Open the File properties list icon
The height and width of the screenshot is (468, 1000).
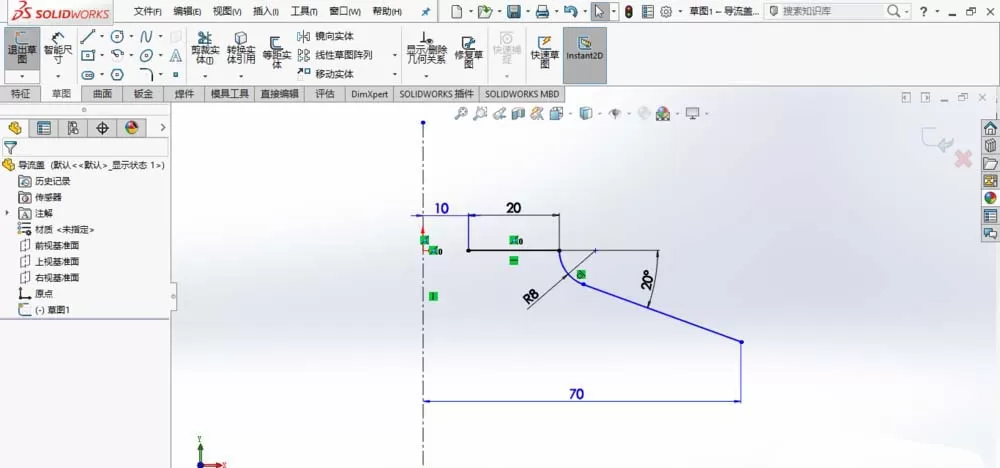(x=648, y=11)
